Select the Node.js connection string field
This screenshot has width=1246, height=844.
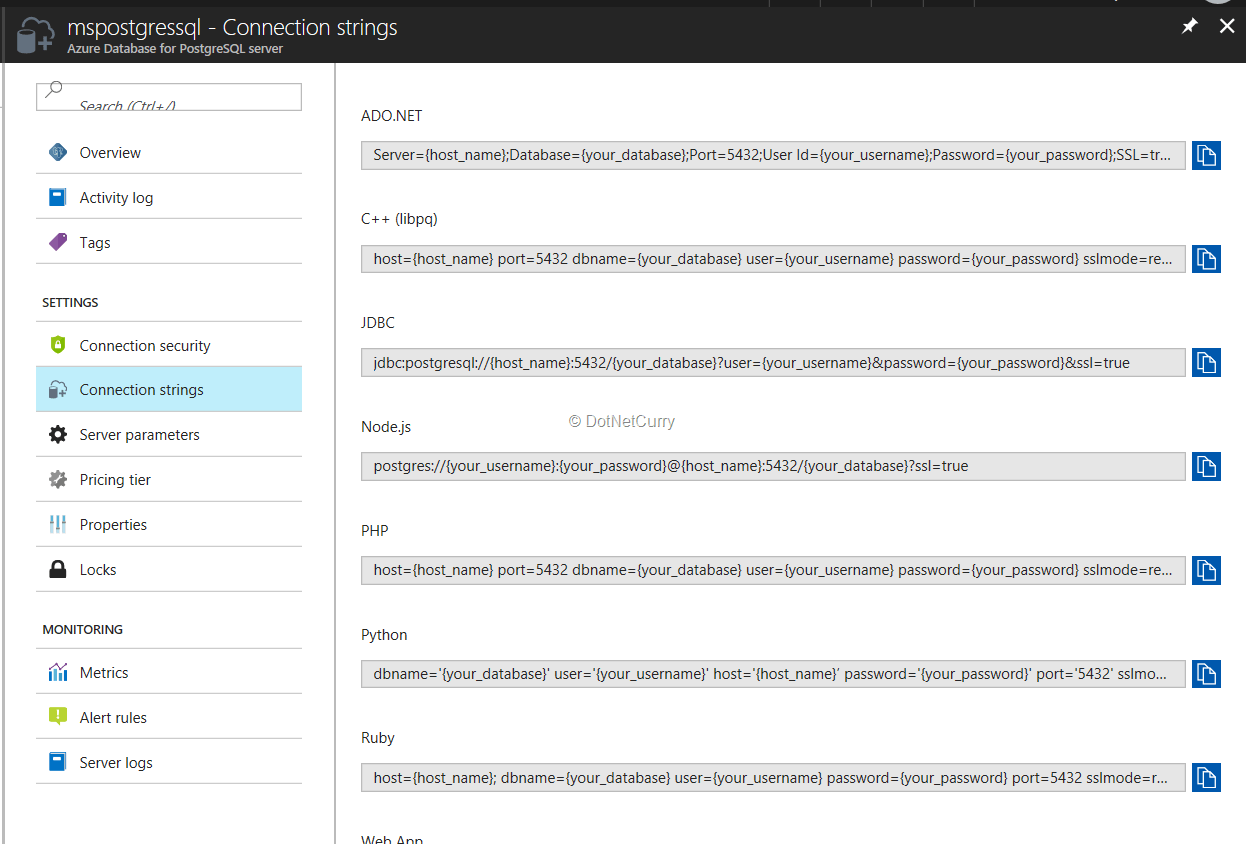(773, 466)
